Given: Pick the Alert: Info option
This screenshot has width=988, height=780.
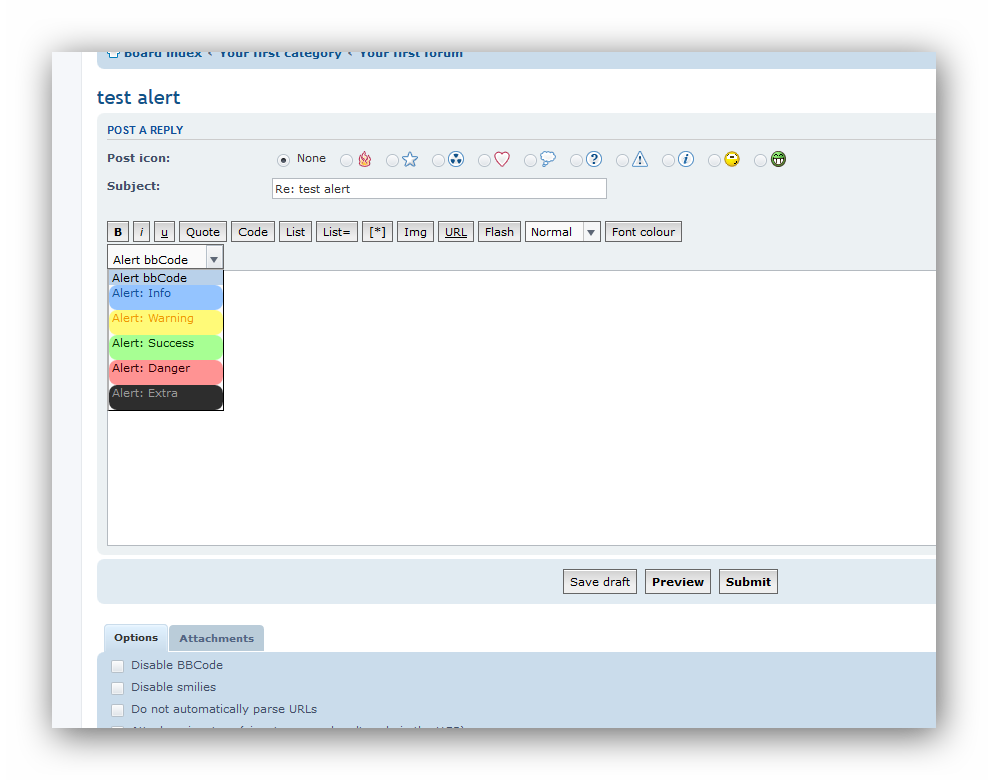Looking at the screenshot, I should [x=166, y=297].
